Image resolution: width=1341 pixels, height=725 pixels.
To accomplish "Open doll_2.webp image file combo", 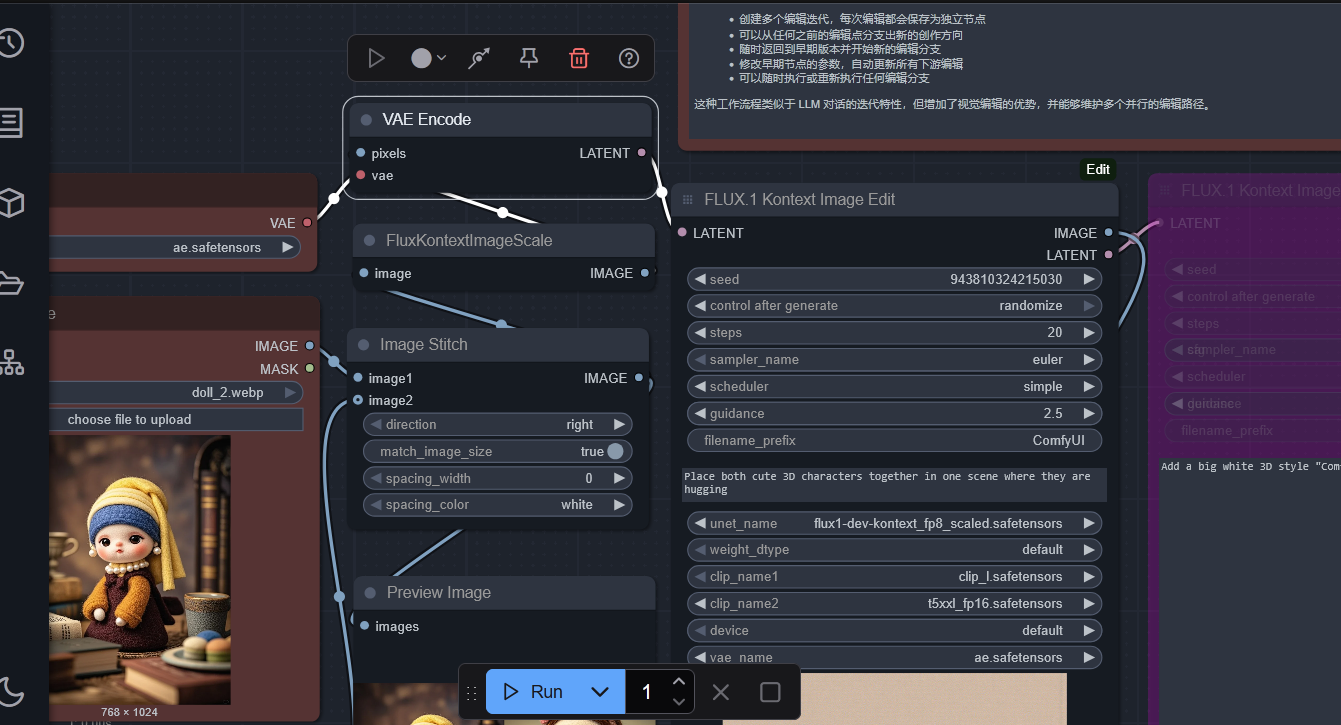I will pyautogui.click(x=175, y=392).
